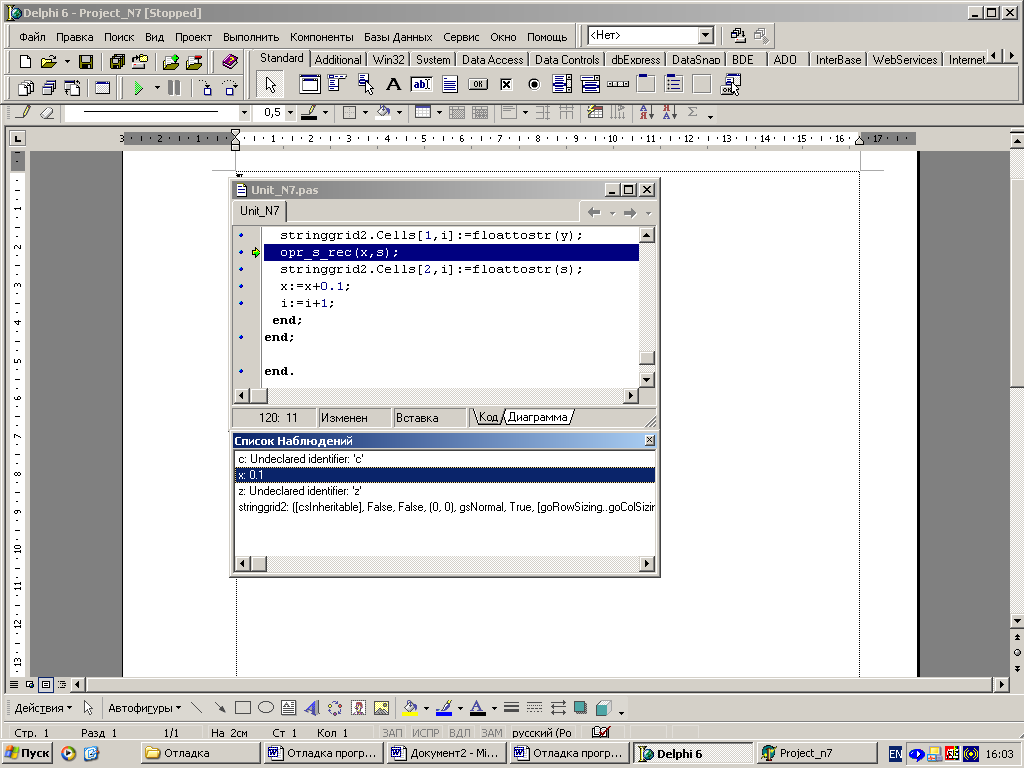Open the Выполнить menu
This screenshot has width=1024, height=768.
251,37
